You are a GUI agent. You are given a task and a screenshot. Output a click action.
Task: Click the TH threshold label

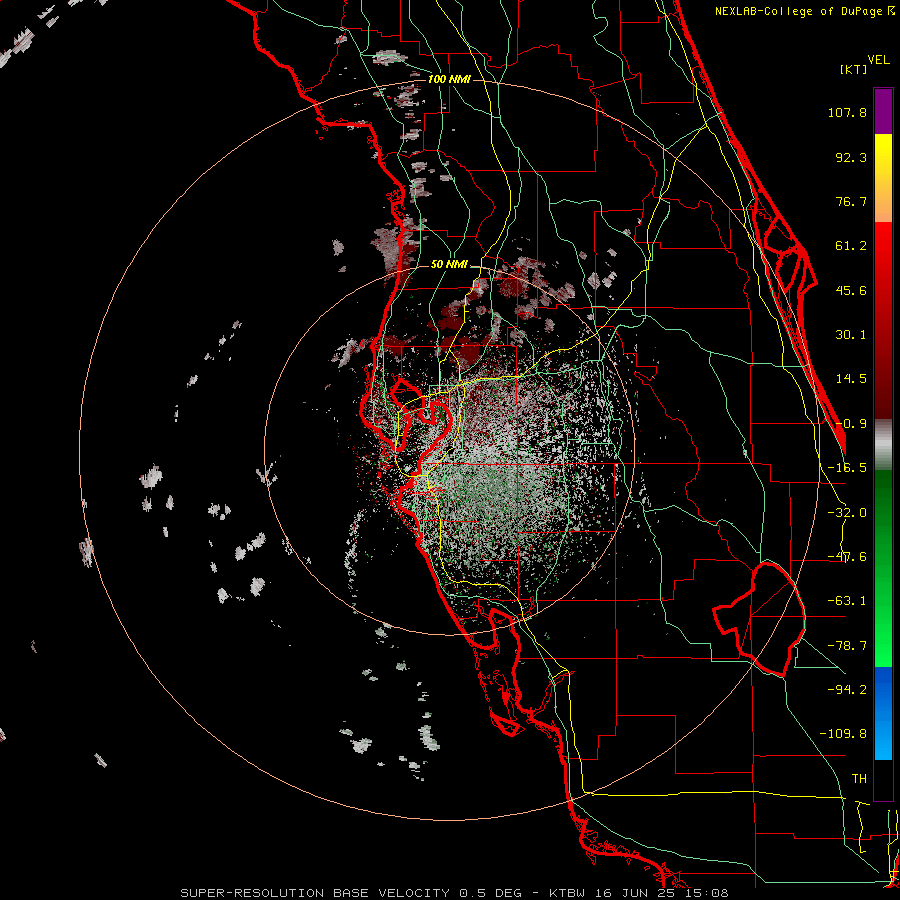tap(859, 779)
